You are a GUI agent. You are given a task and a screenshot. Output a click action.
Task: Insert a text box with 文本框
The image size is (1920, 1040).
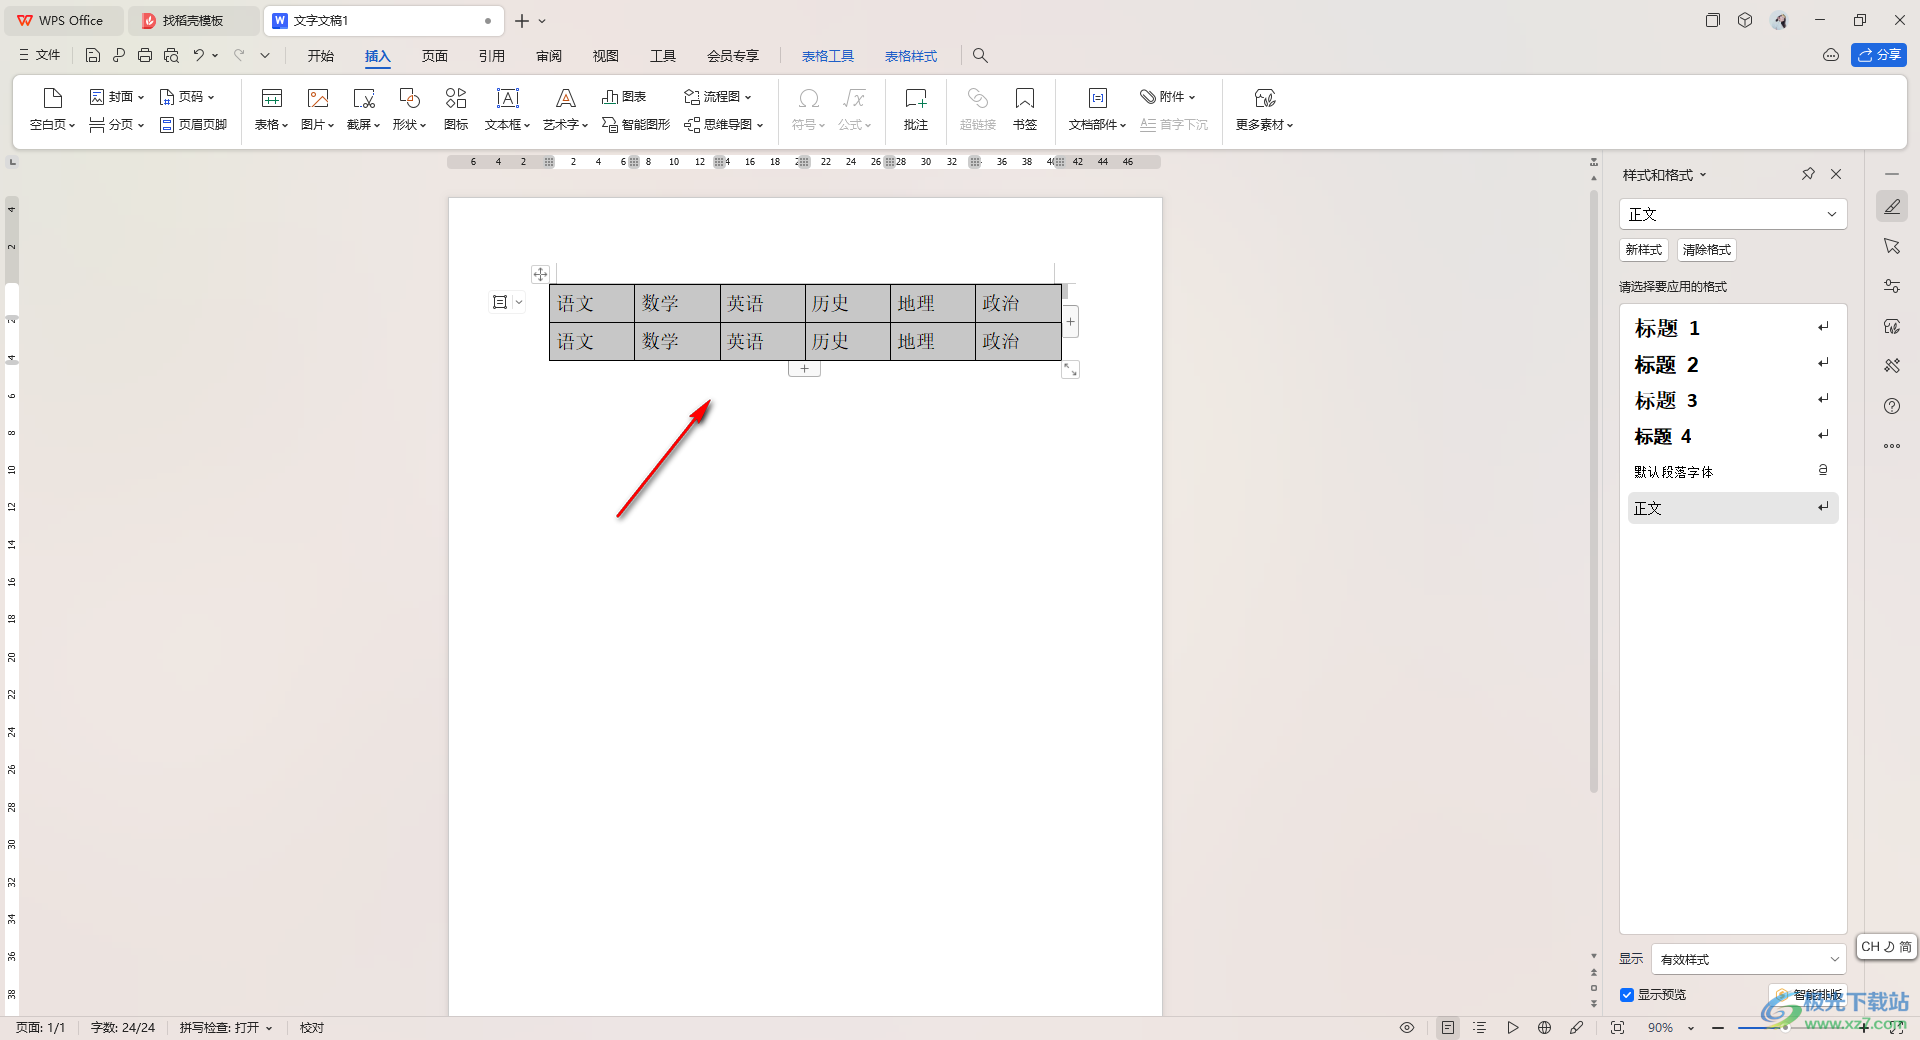point(507,109)
